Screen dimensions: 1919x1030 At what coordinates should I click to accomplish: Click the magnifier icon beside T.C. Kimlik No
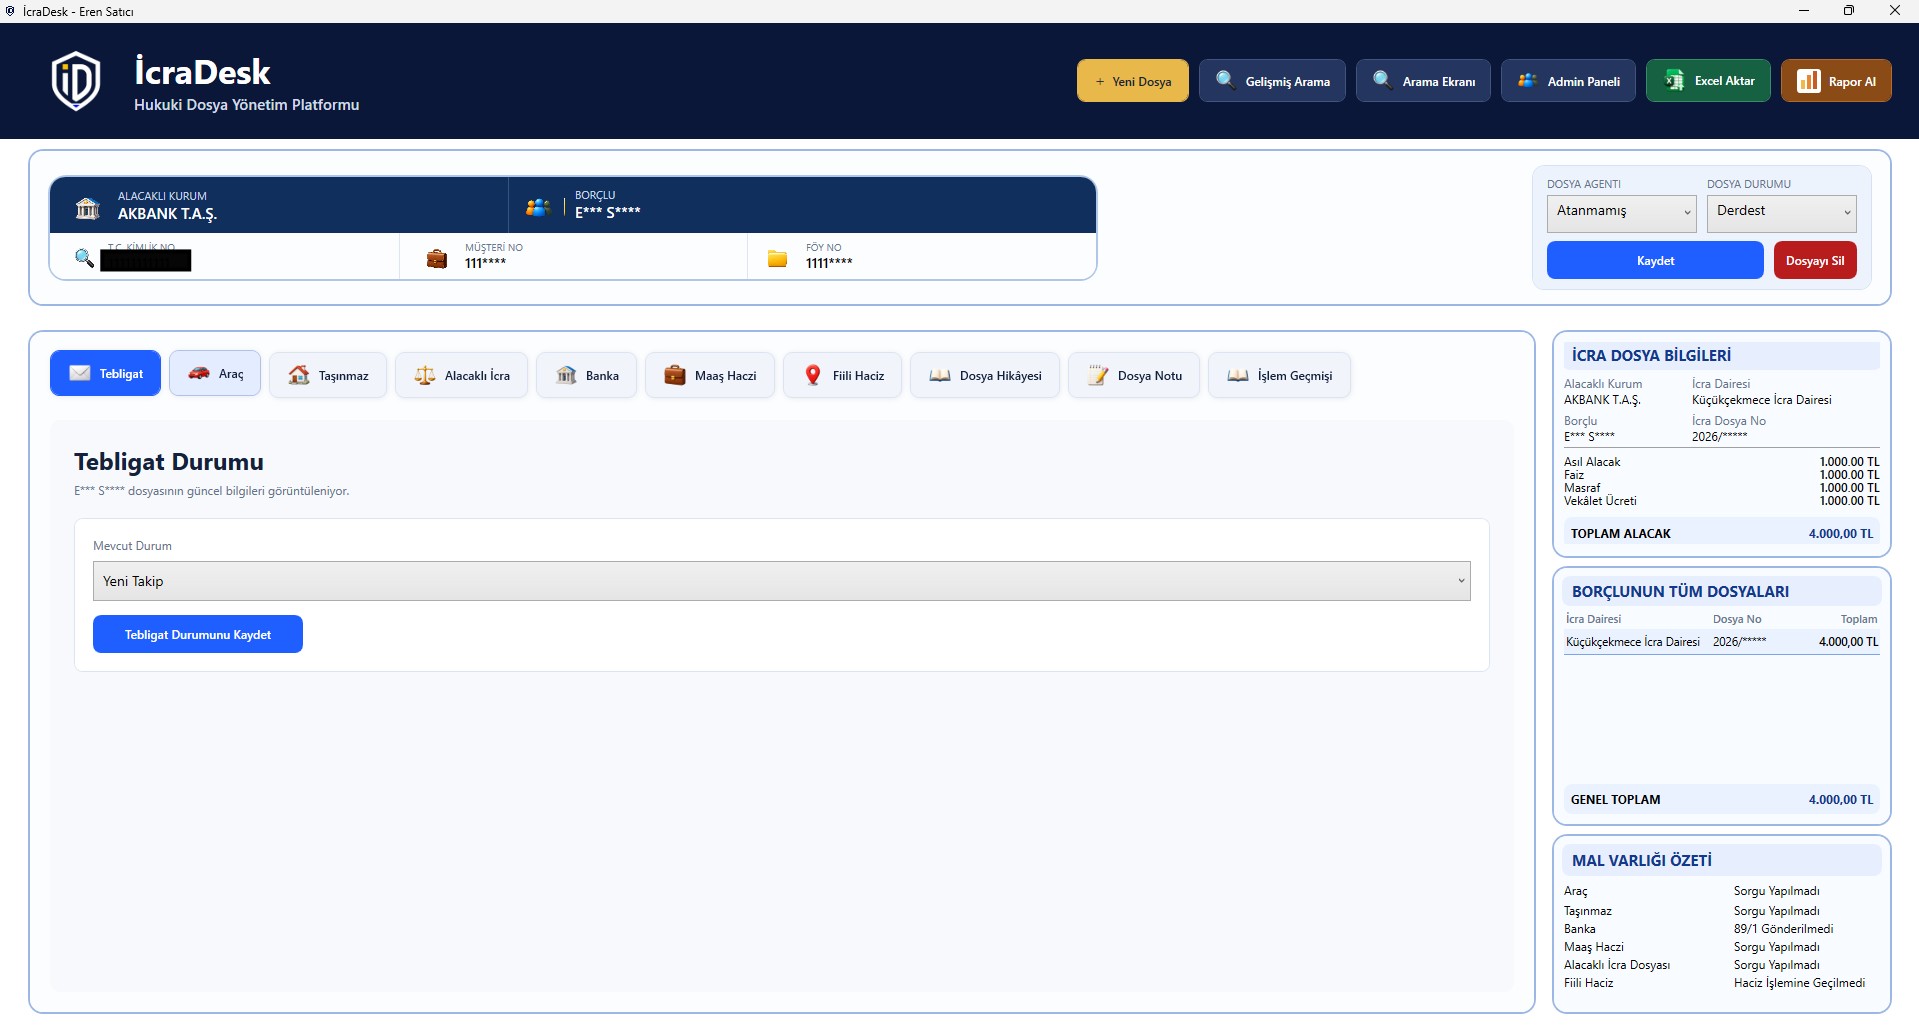click(x=84, y=258)
